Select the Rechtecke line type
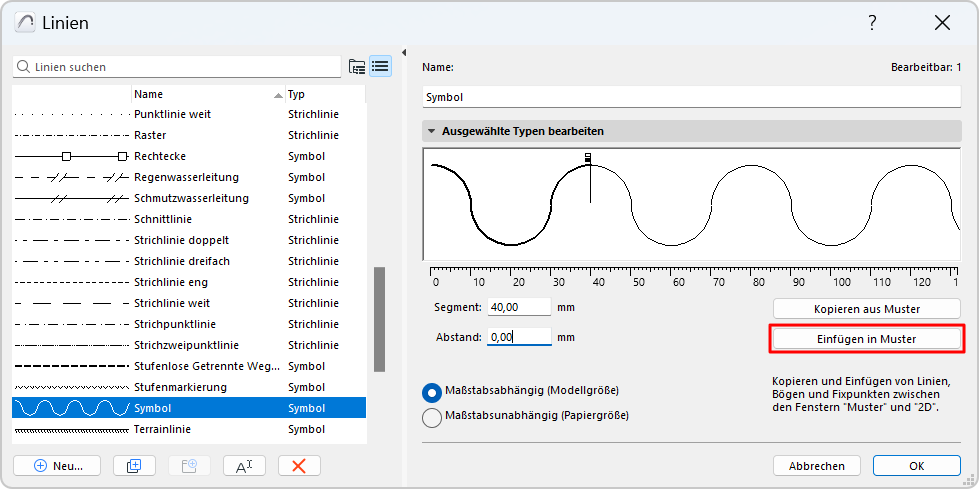This screenshot has height=489, width=979. [x=160, y=156]
